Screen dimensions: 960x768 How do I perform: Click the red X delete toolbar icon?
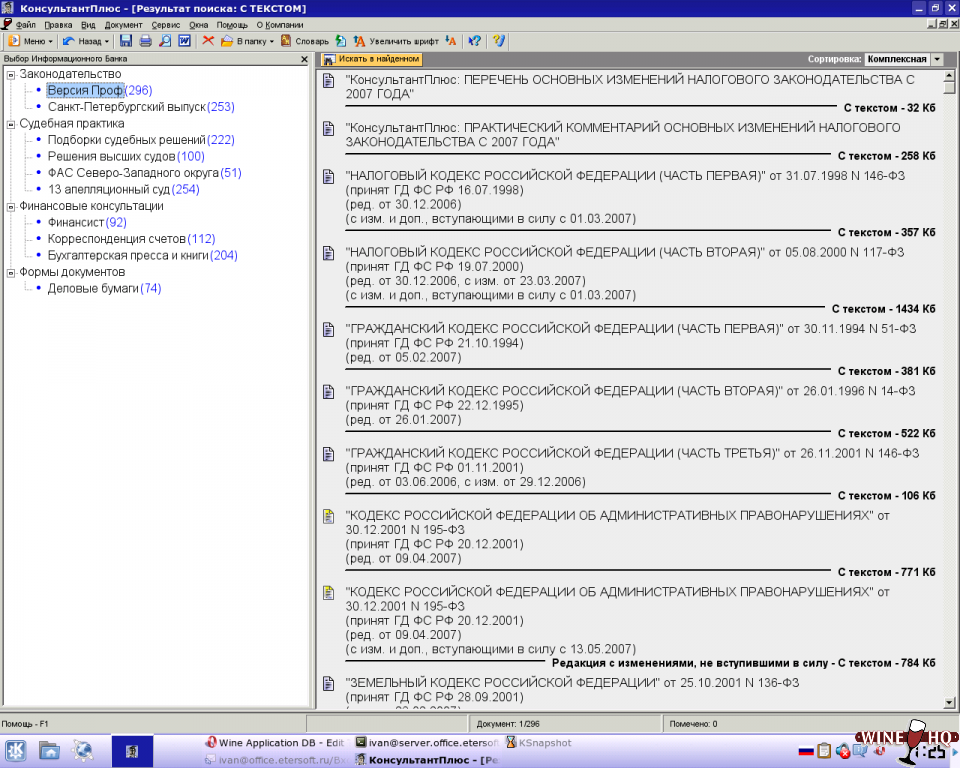(208, 41)
